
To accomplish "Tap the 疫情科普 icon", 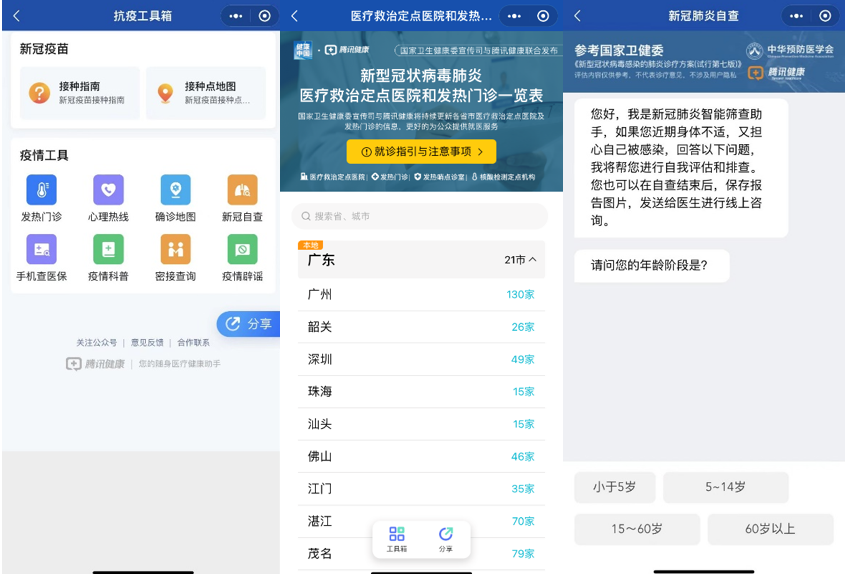I will [x=108, y=249].
